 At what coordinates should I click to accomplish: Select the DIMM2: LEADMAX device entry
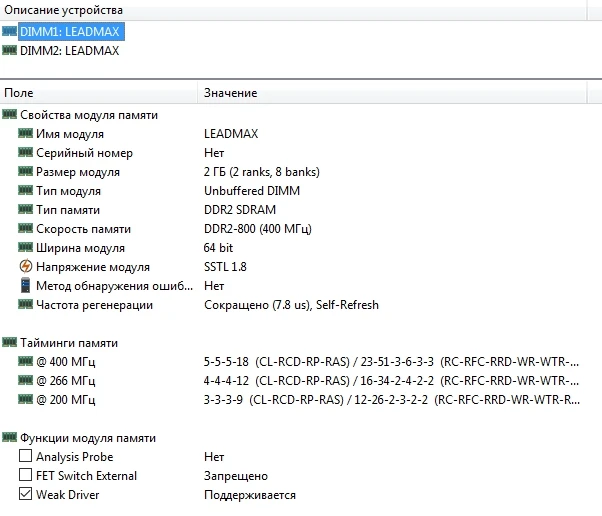pyautogui.click(x=69, y=51)
